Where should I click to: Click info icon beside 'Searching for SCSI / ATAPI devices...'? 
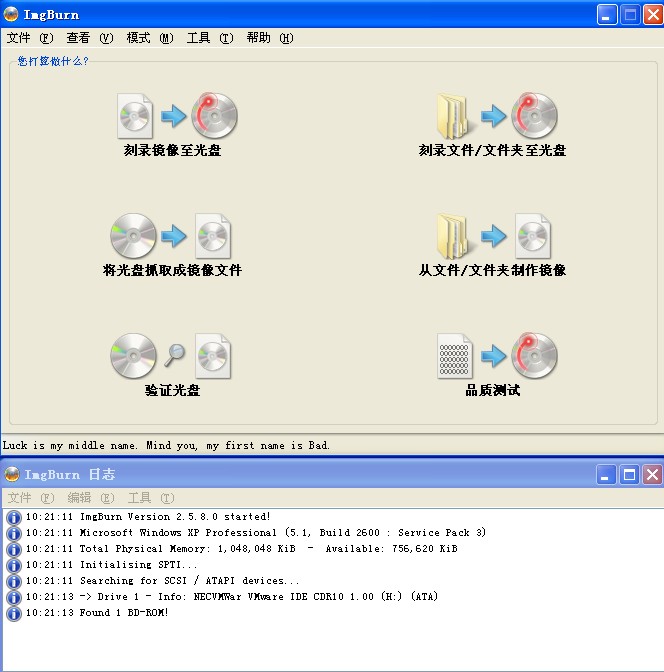(x=14, y=582)
